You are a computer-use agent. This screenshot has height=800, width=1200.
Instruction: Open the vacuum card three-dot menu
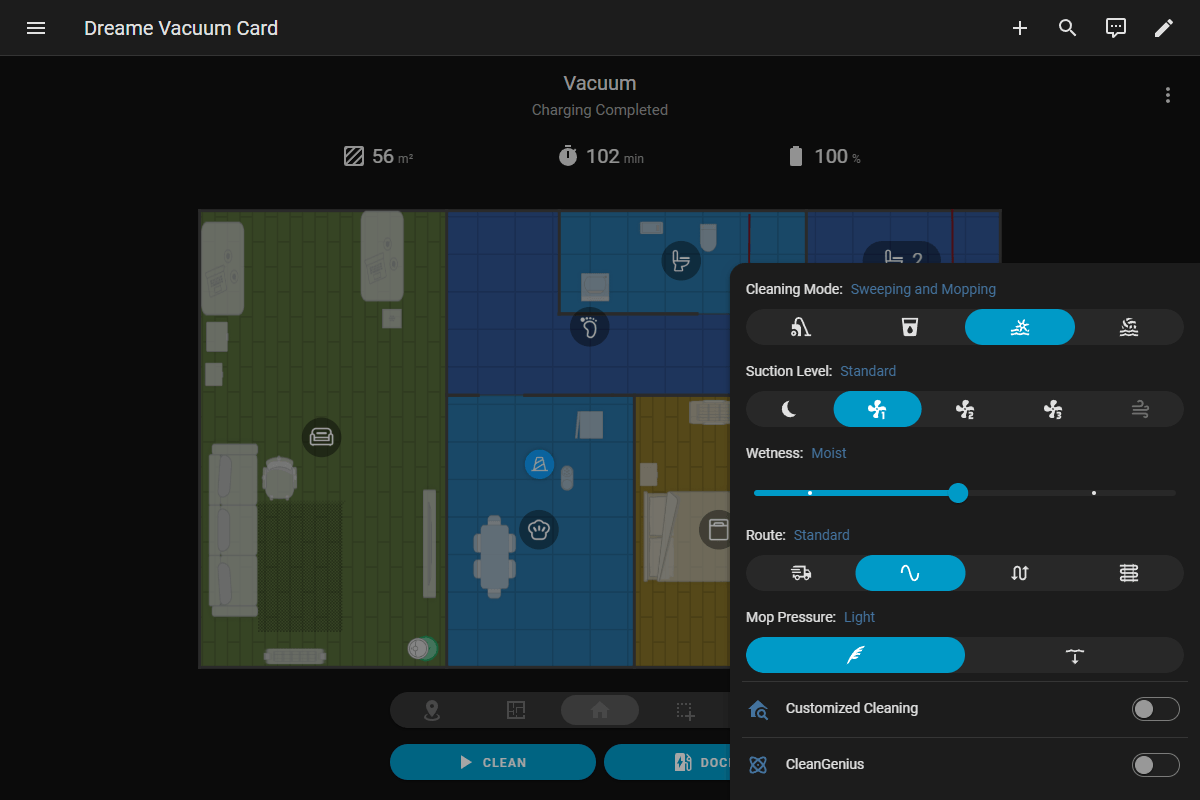[x=1168, y=95]
